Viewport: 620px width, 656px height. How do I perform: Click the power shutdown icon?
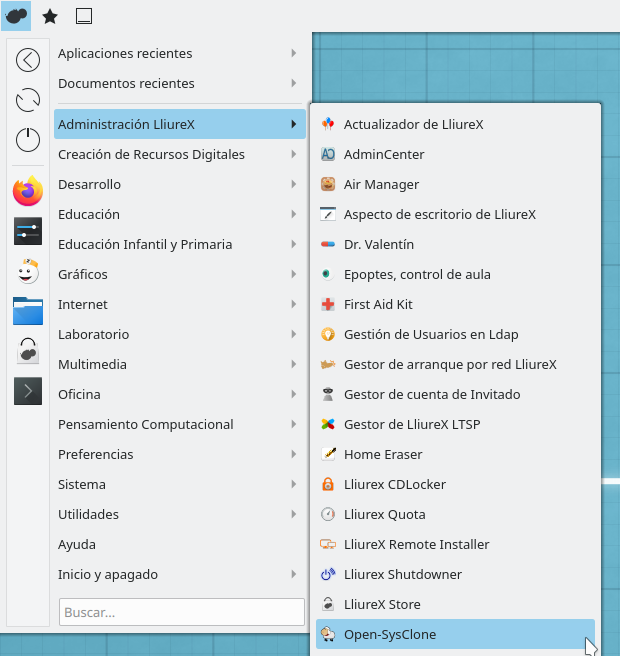28,140
